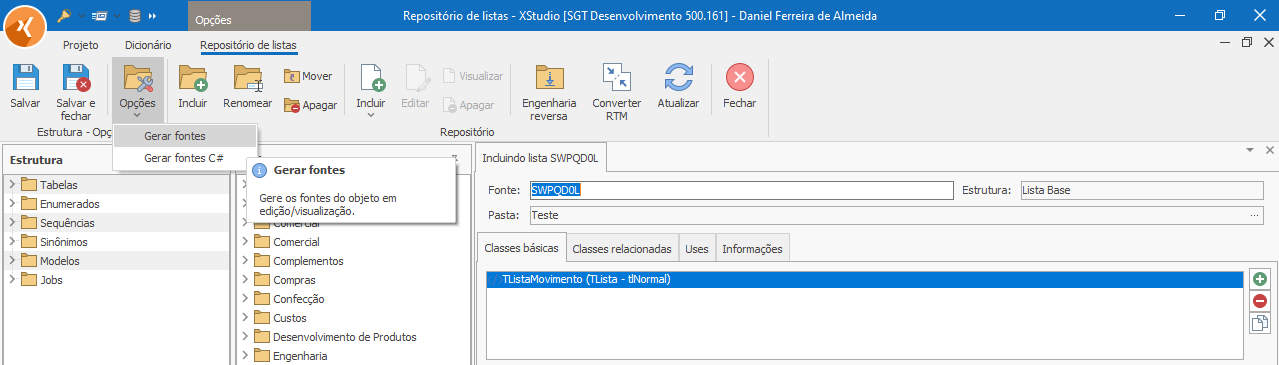The image size is (1279, 365).
Task: Close the Incluindo lista document panel
Action: click(1269, 149)
